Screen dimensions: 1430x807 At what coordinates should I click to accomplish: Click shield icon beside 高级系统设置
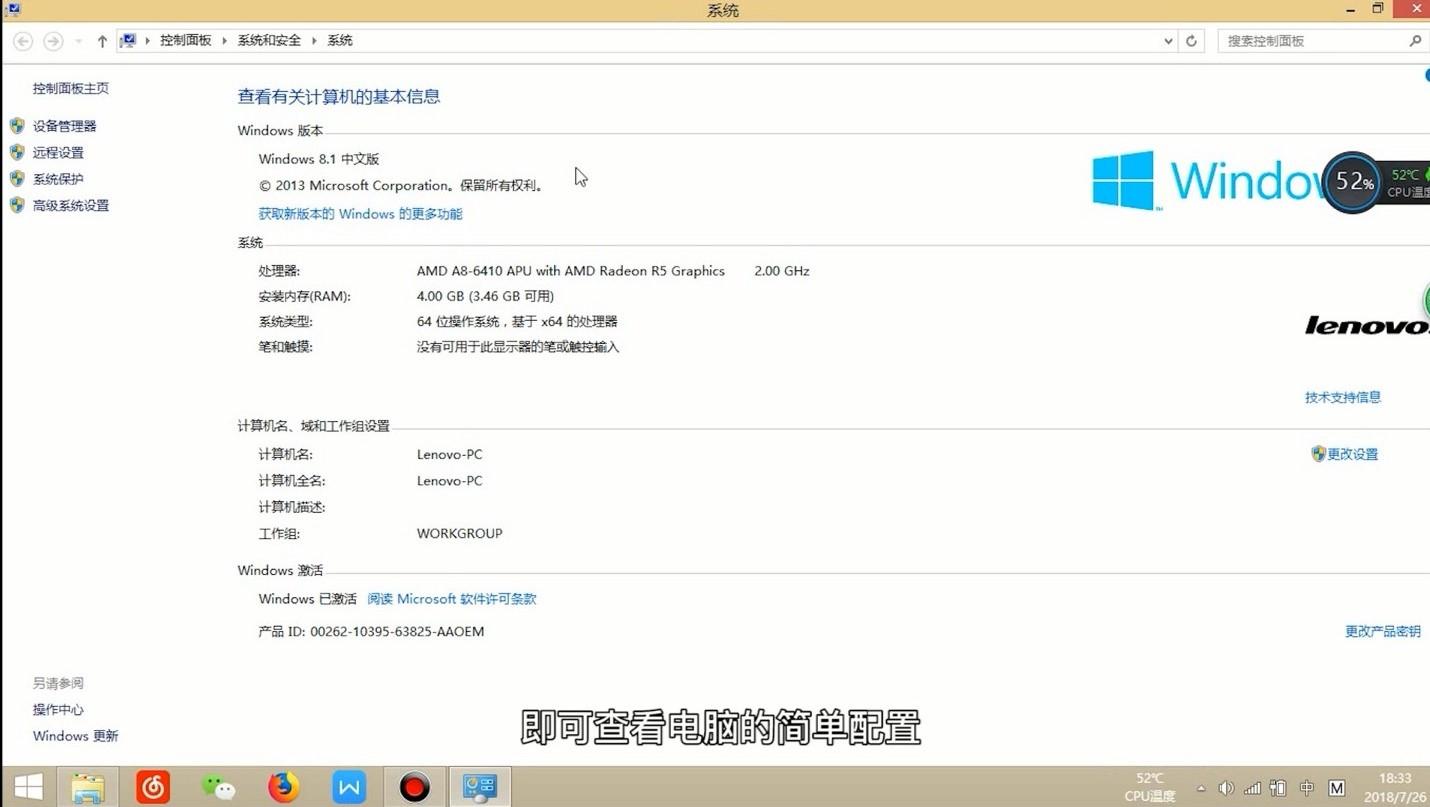coord(17,205)
